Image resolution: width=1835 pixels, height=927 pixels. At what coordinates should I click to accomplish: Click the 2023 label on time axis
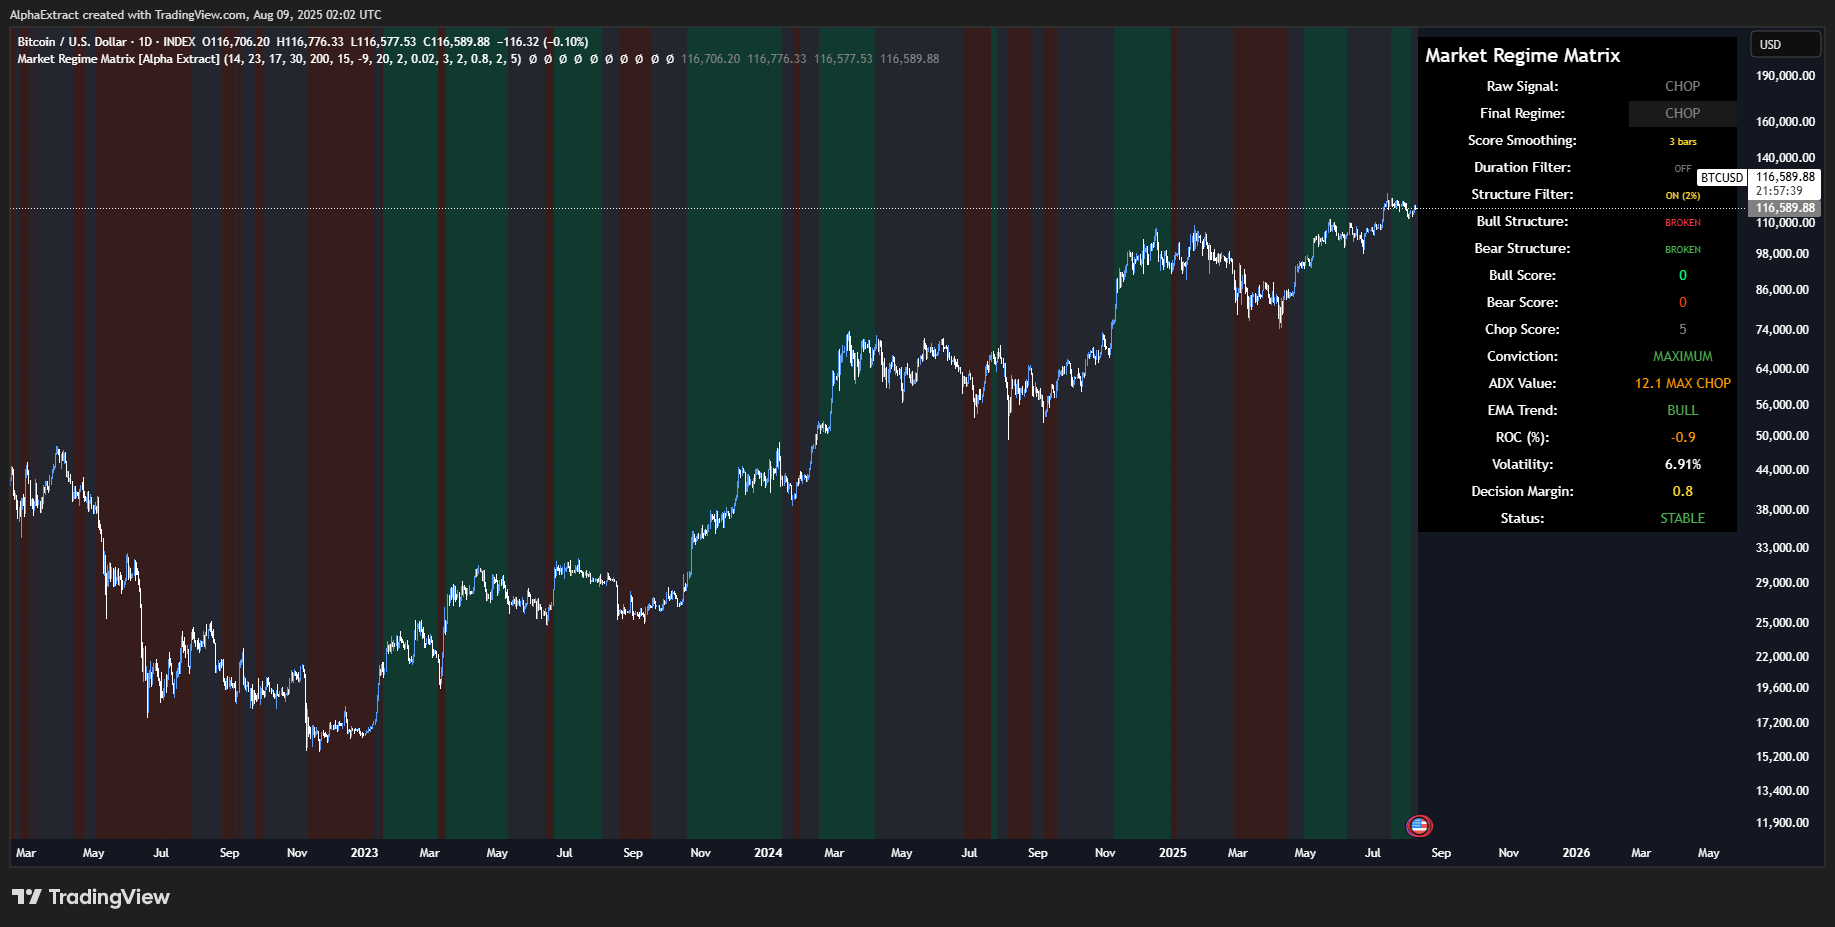coord(364,853)
